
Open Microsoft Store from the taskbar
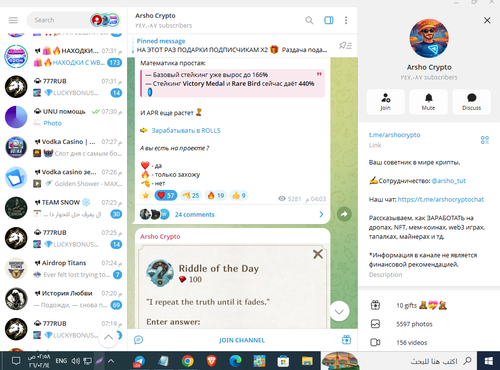[x=283, y=361]
